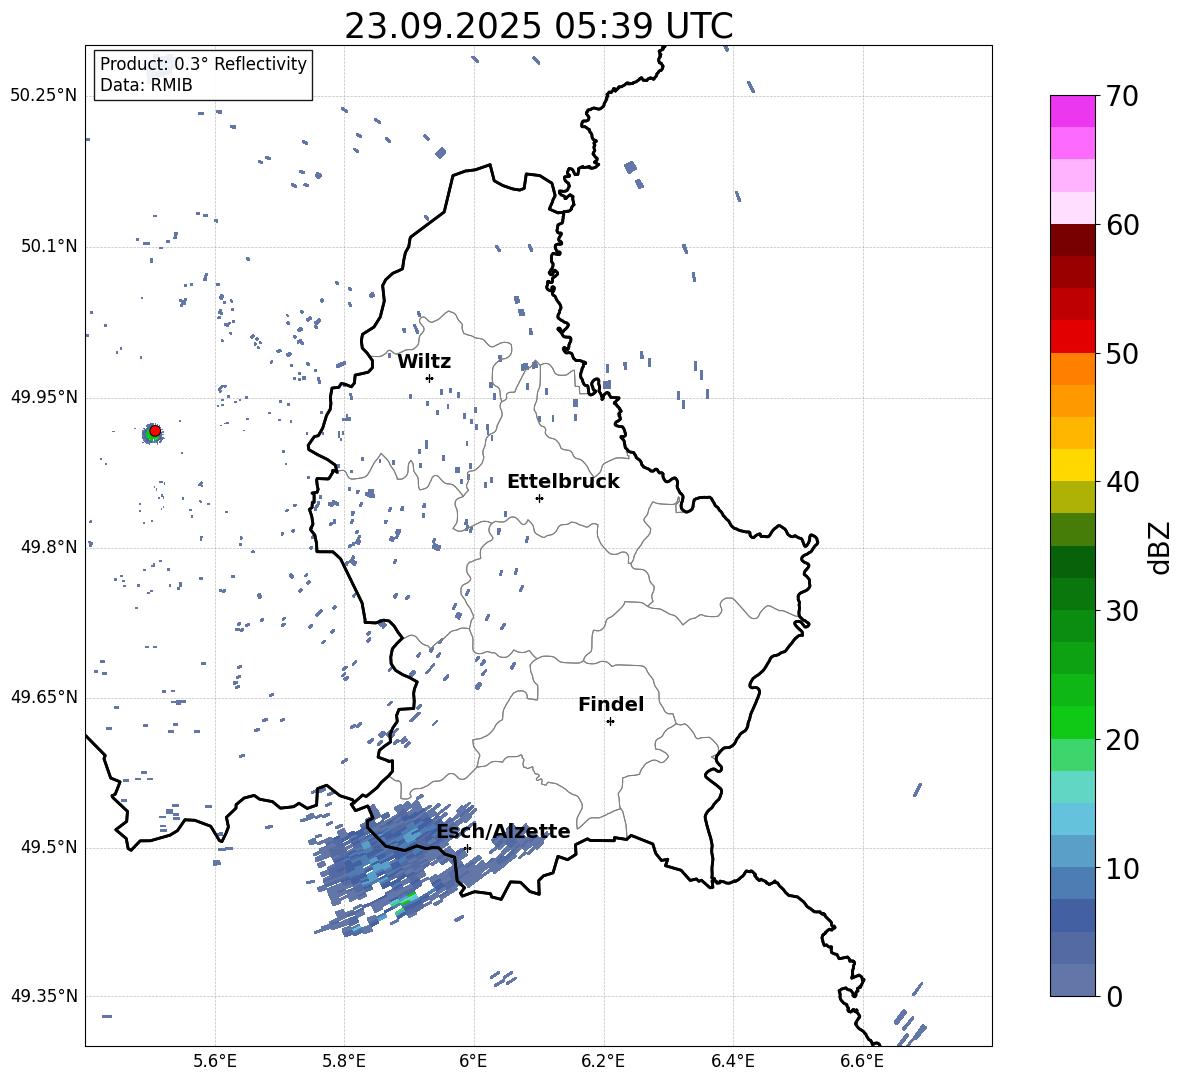Click the cross marker under Ettelbruck
Viewport: 1184px width, 1081px height.
tap(539, 498)
